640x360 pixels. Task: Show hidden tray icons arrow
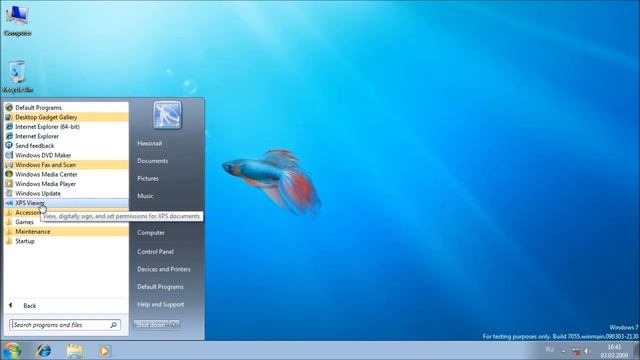click(x=563, y=351)
